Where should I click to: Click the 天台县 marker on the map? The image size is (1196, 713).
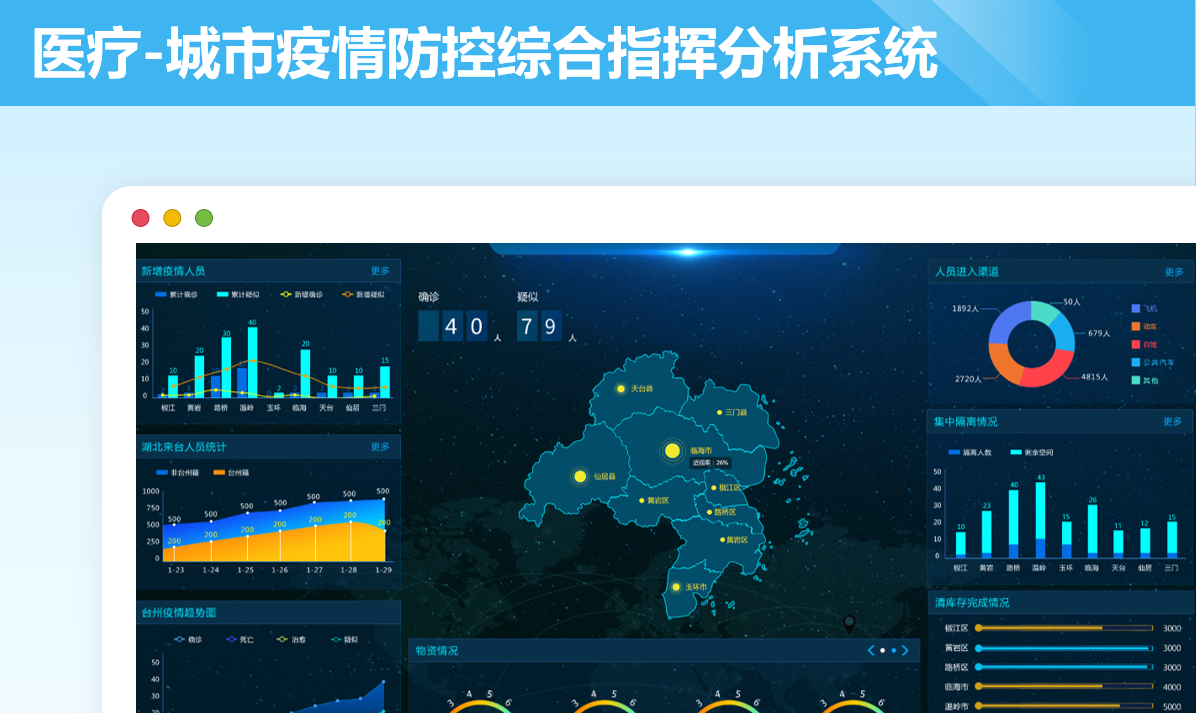(621, 389)
